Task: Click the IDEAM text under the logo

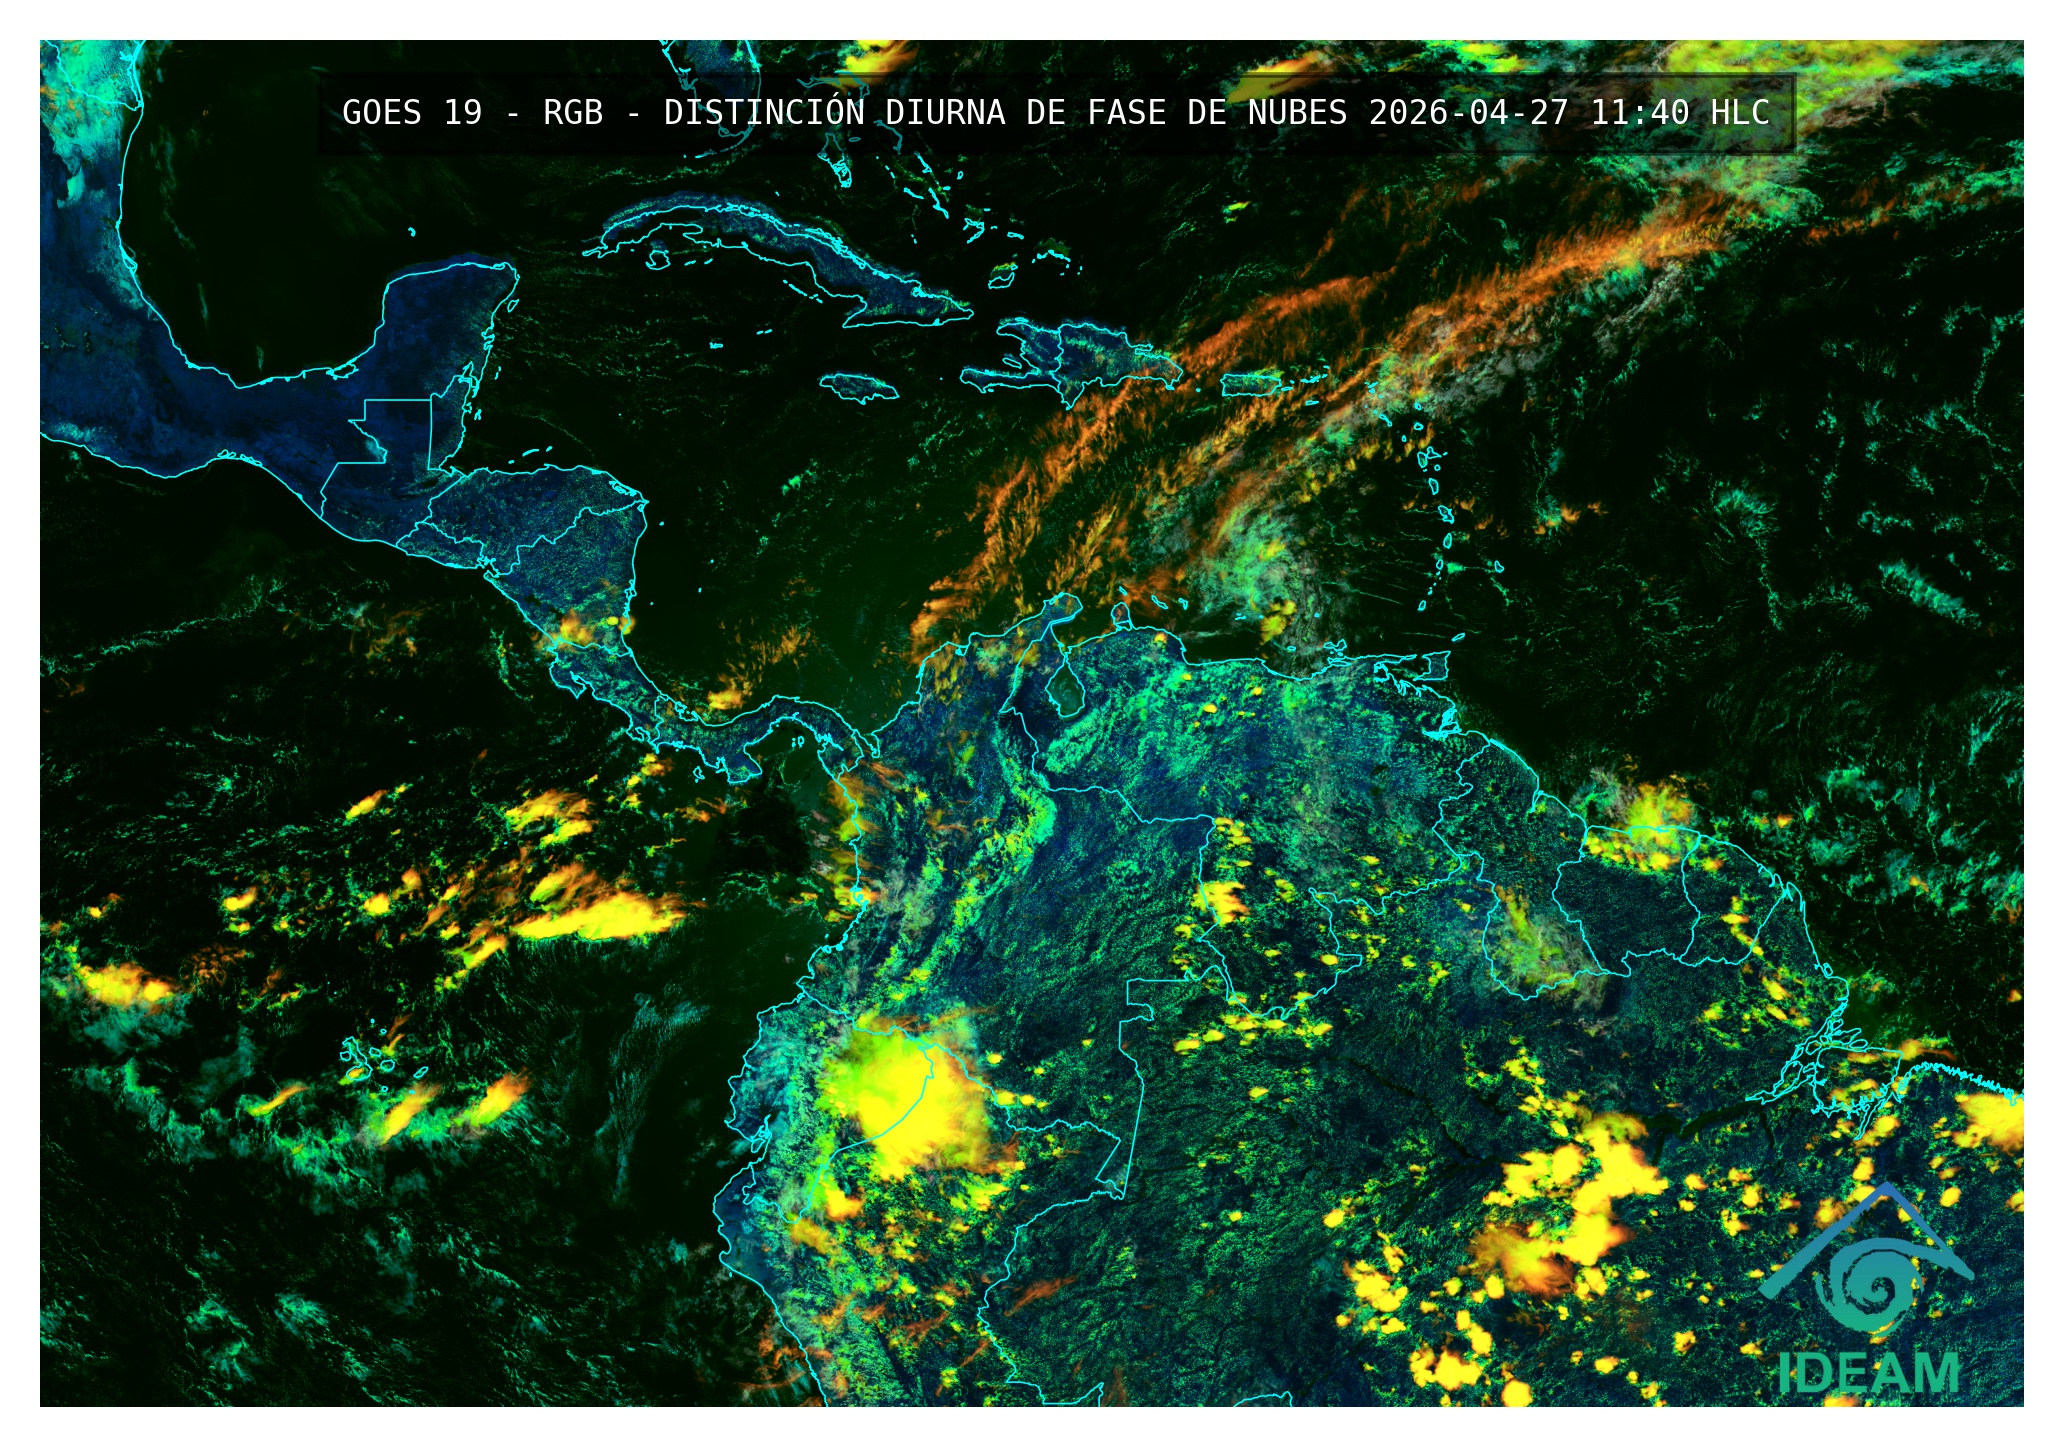Action: click(x=1868, y=1373)
